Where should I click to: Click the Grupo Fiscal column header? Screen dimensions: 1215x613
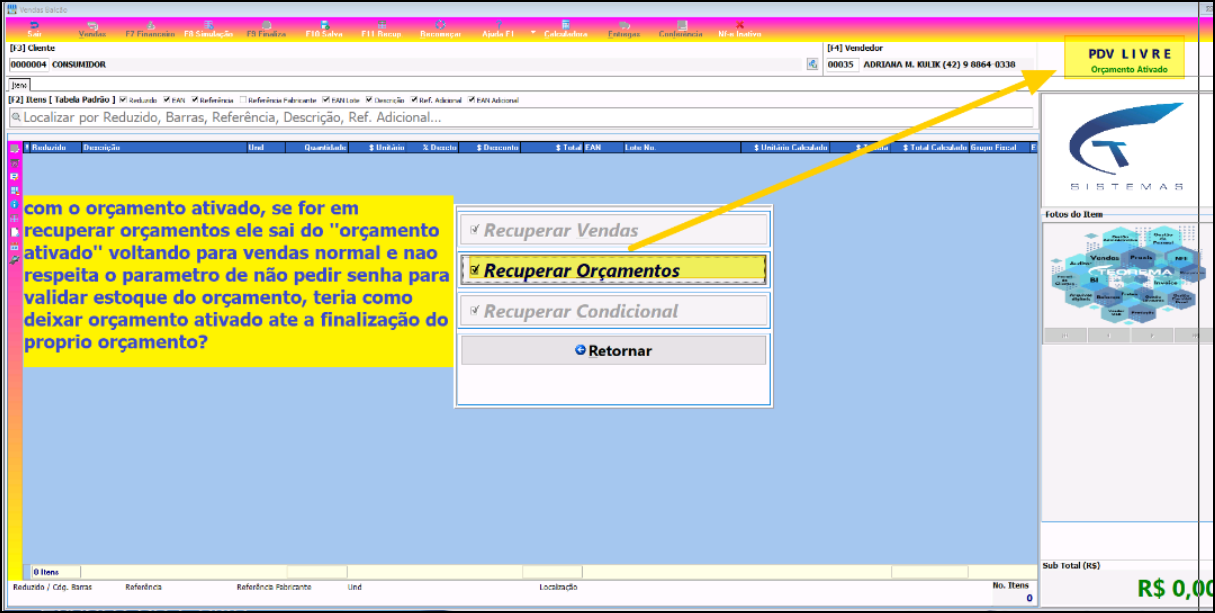(x=999, y=147)
